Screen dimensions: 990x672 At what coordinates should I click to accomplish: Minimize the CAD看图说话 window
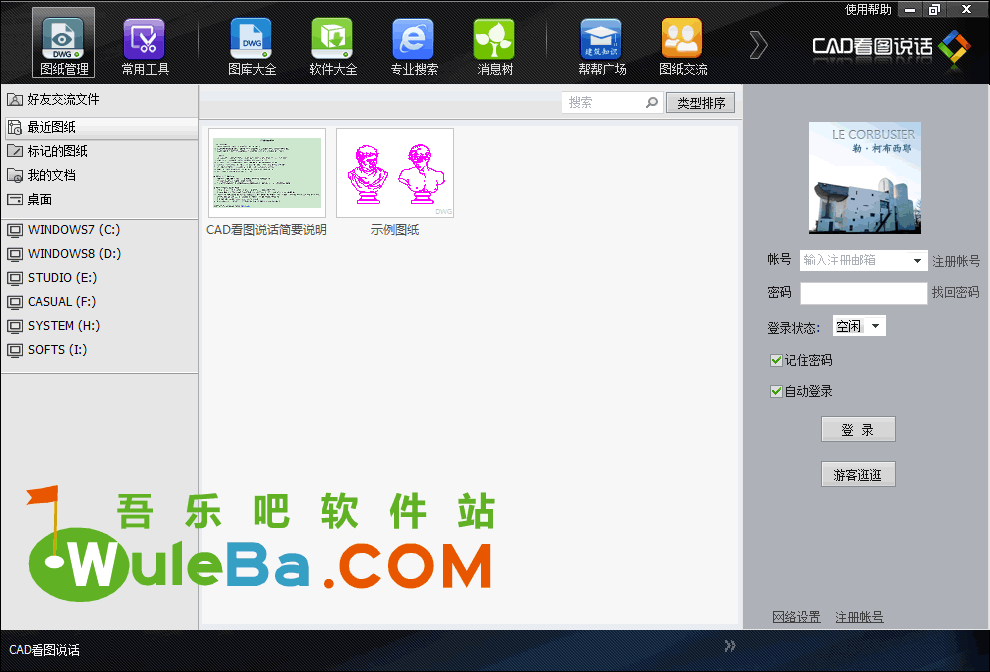click(x=910, y=9)
